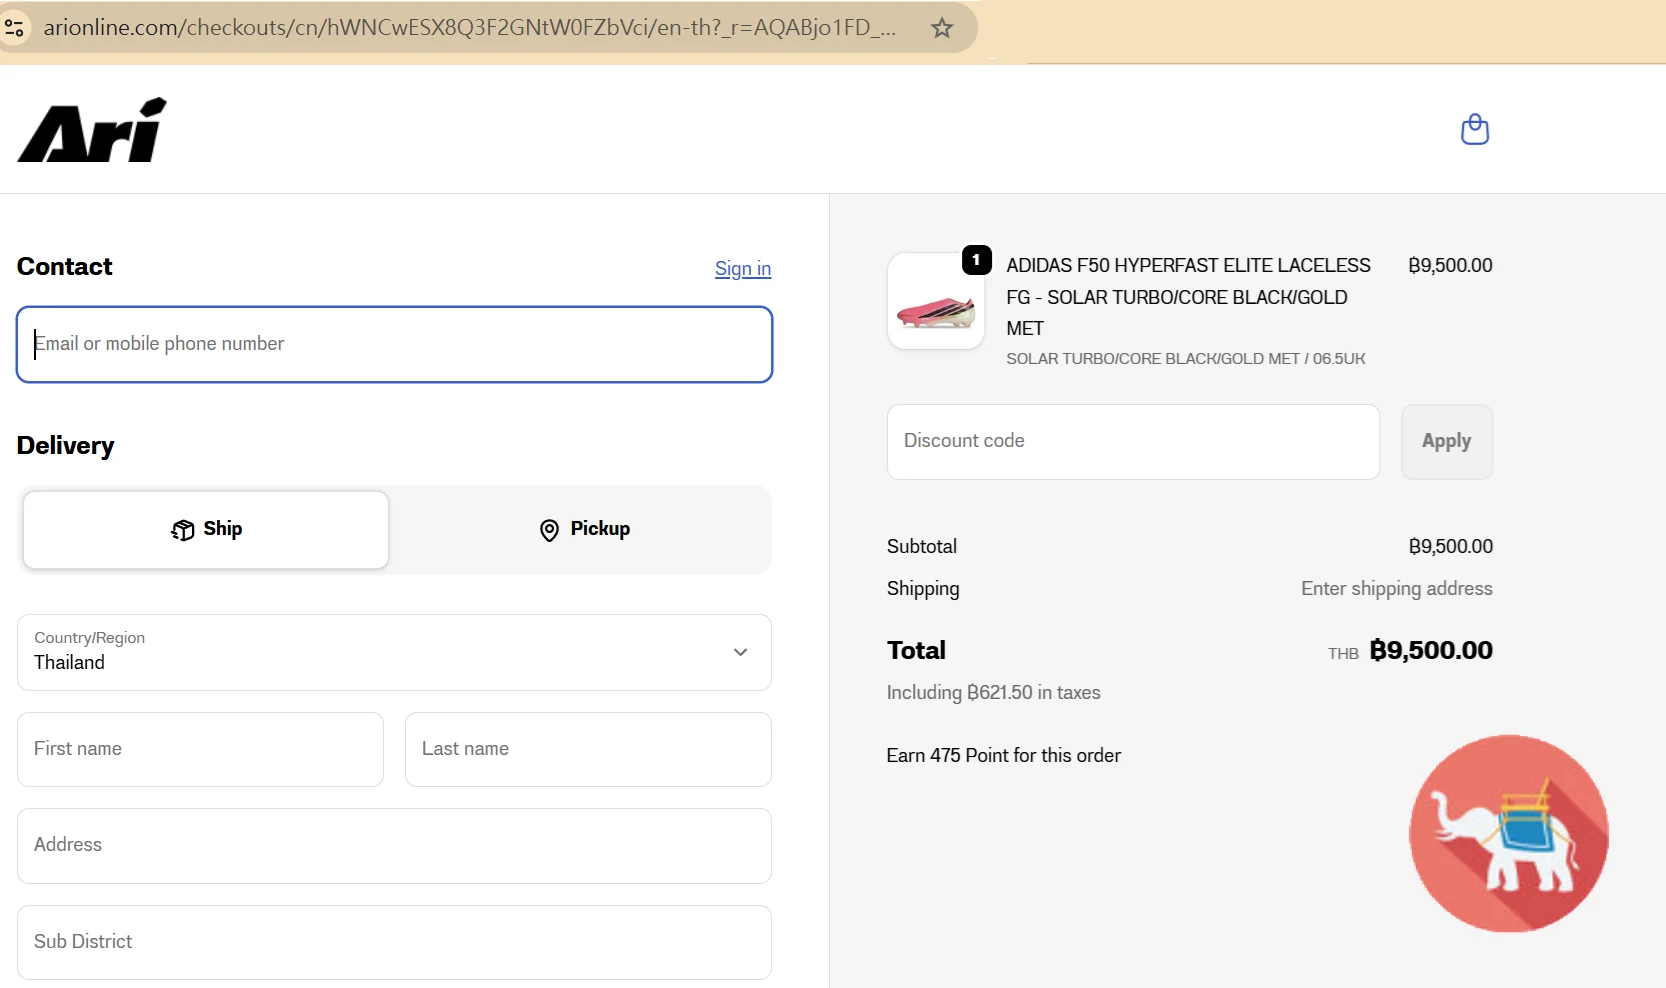
Task: Click the Discount code field
Action: coord(1133,441)
